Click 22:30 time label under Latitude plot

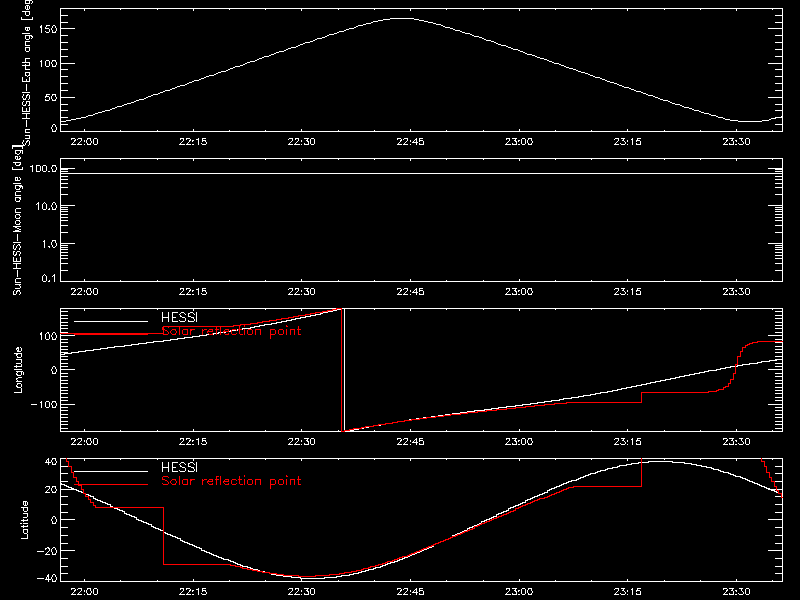coord(302,591)
